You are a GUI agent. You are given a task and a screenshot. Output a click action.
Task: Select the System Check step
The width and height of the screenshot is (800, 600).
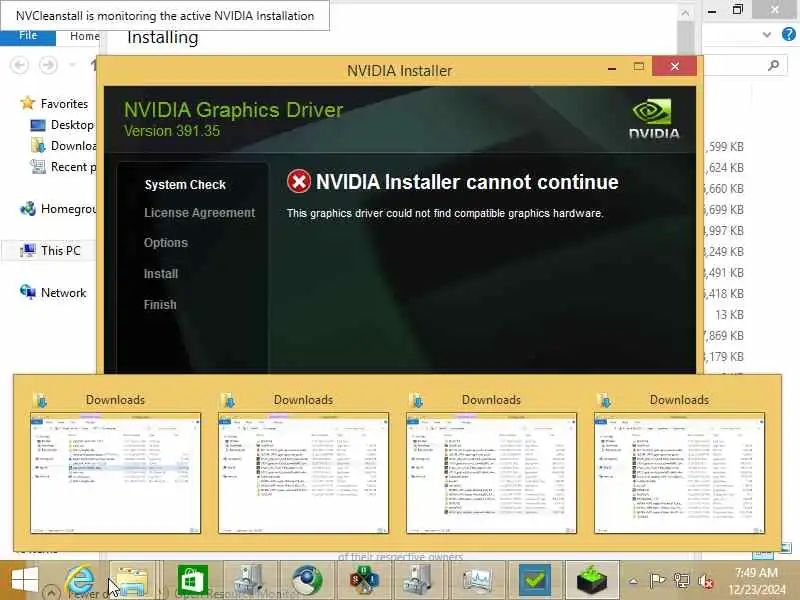click(185, 185)
